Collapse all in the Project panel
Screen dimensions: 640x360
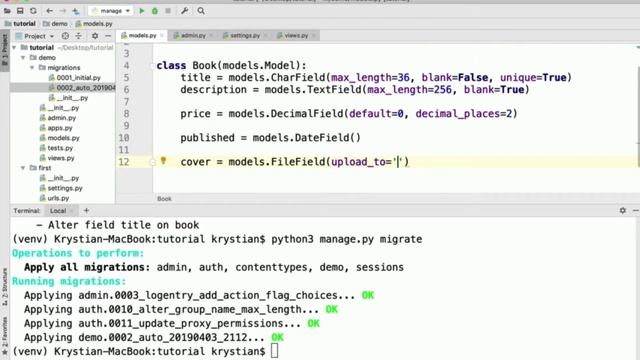coord(78,36)
